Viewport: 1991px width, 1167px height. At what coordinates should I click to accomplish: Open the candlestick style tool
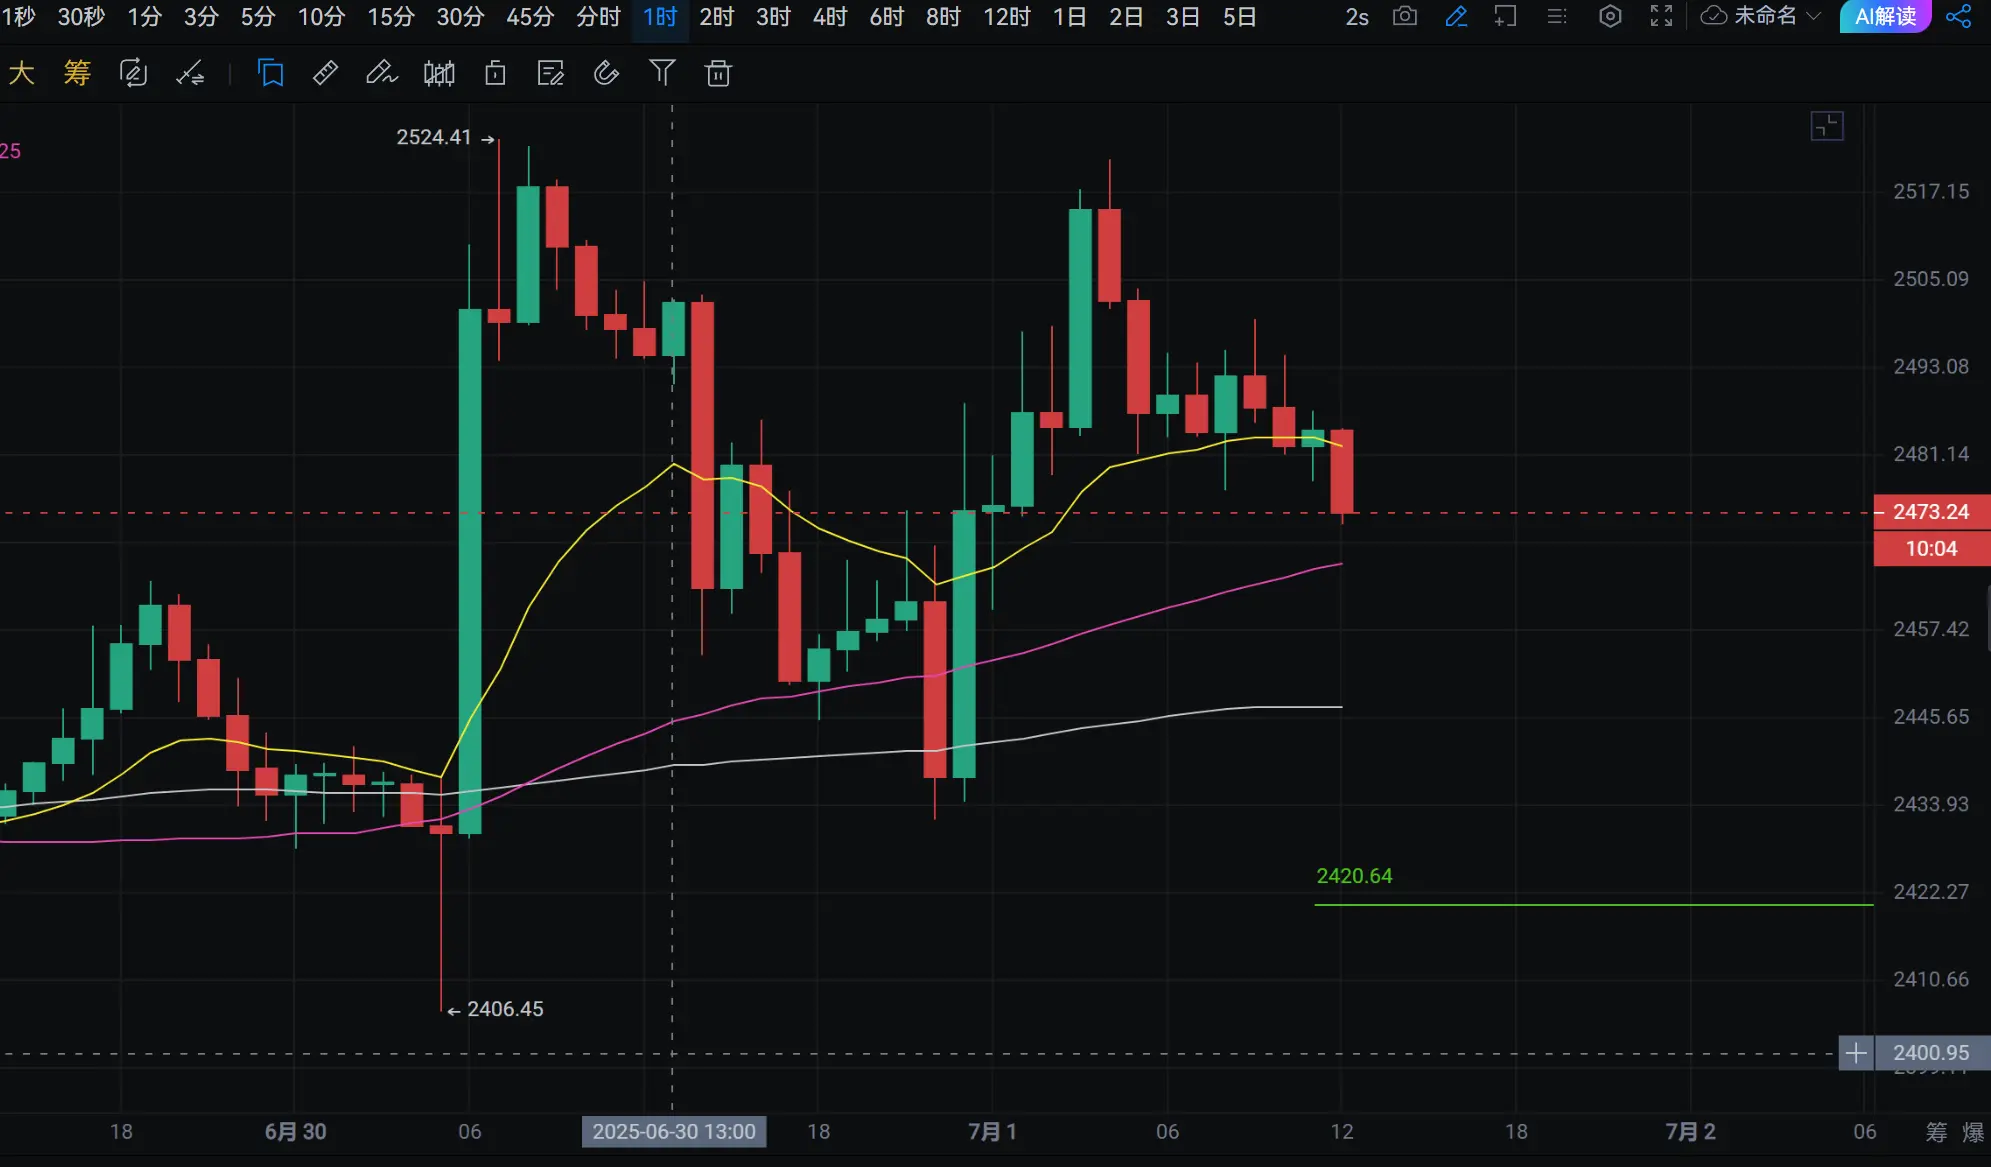439,73
